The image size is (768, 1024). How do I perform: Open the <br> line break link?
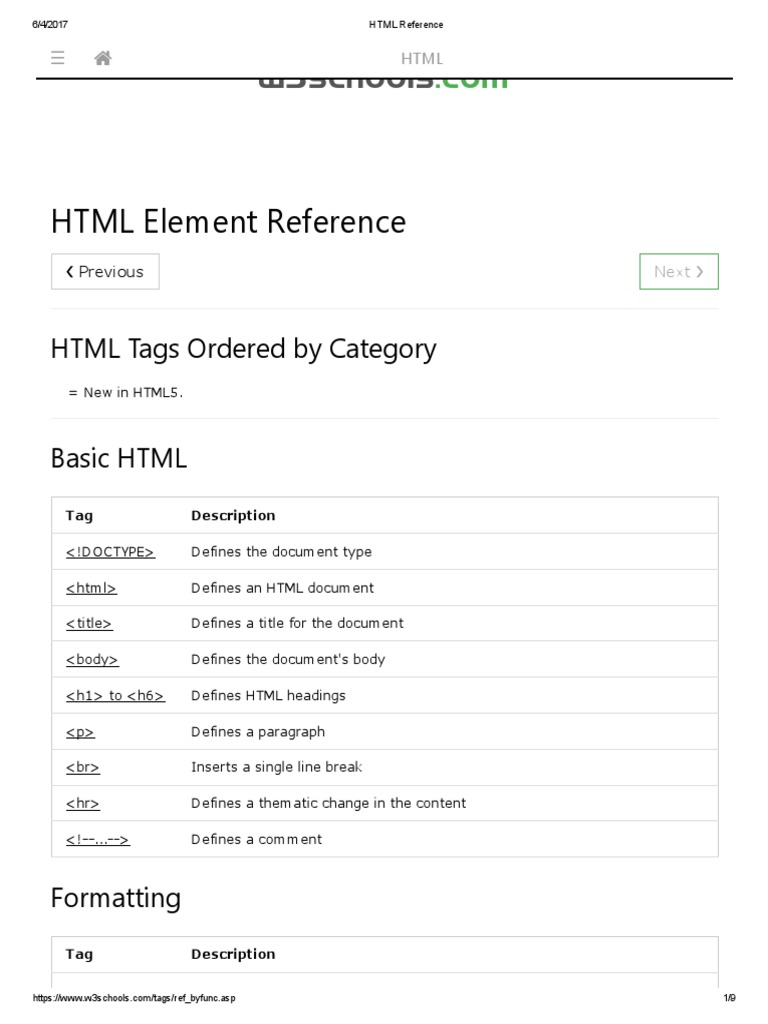(x=83, y=767)
